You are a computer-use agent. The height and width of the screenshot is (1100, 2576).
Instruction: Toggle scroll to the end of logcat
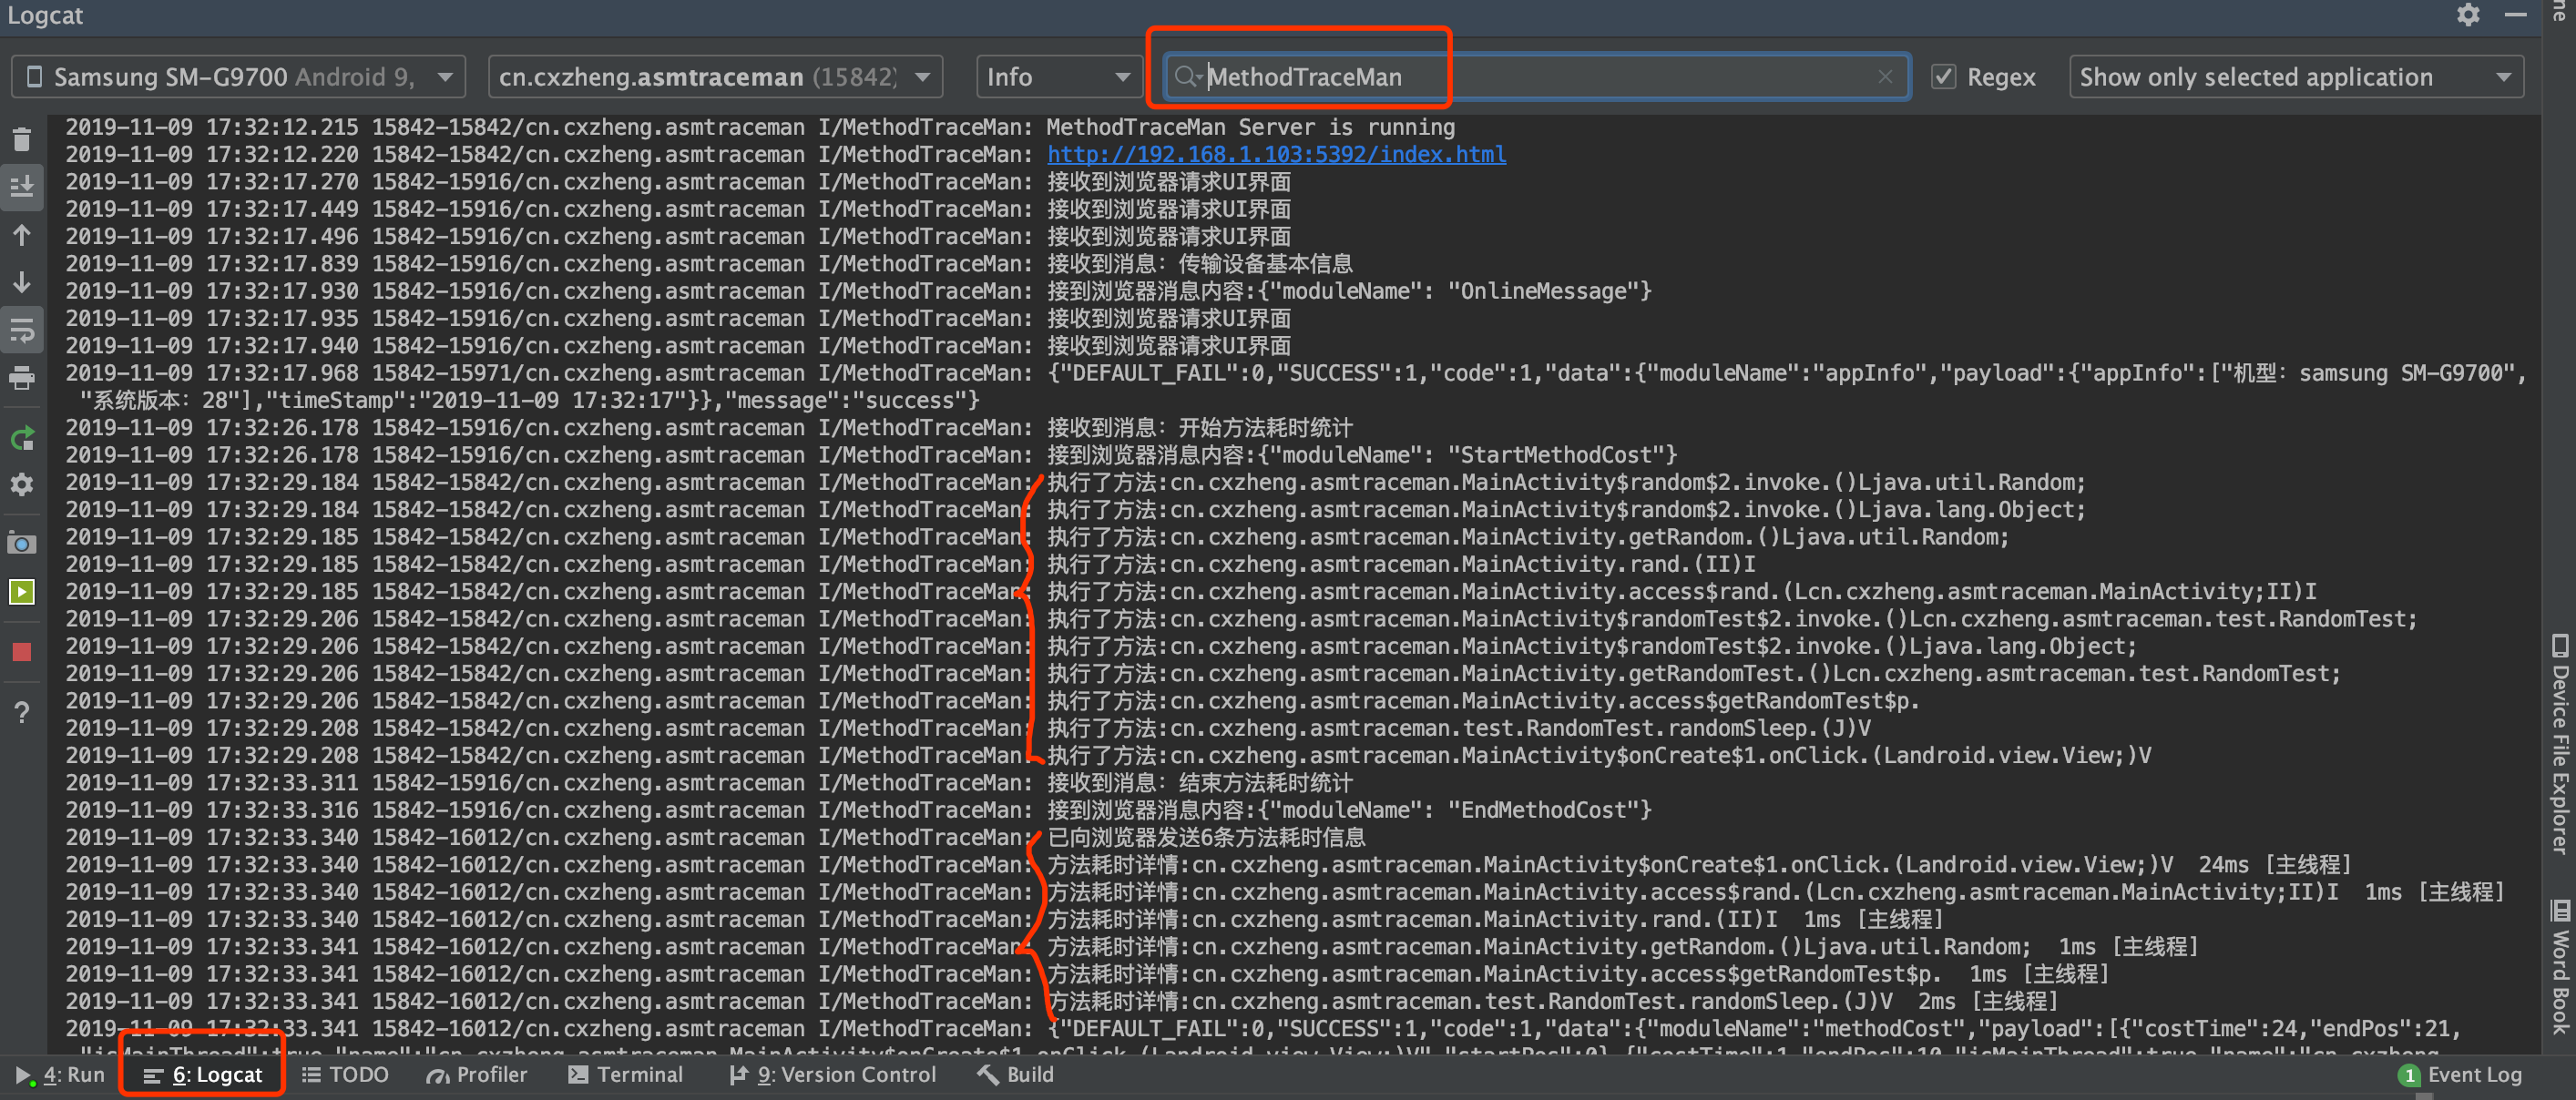click(x=22, y=187)
